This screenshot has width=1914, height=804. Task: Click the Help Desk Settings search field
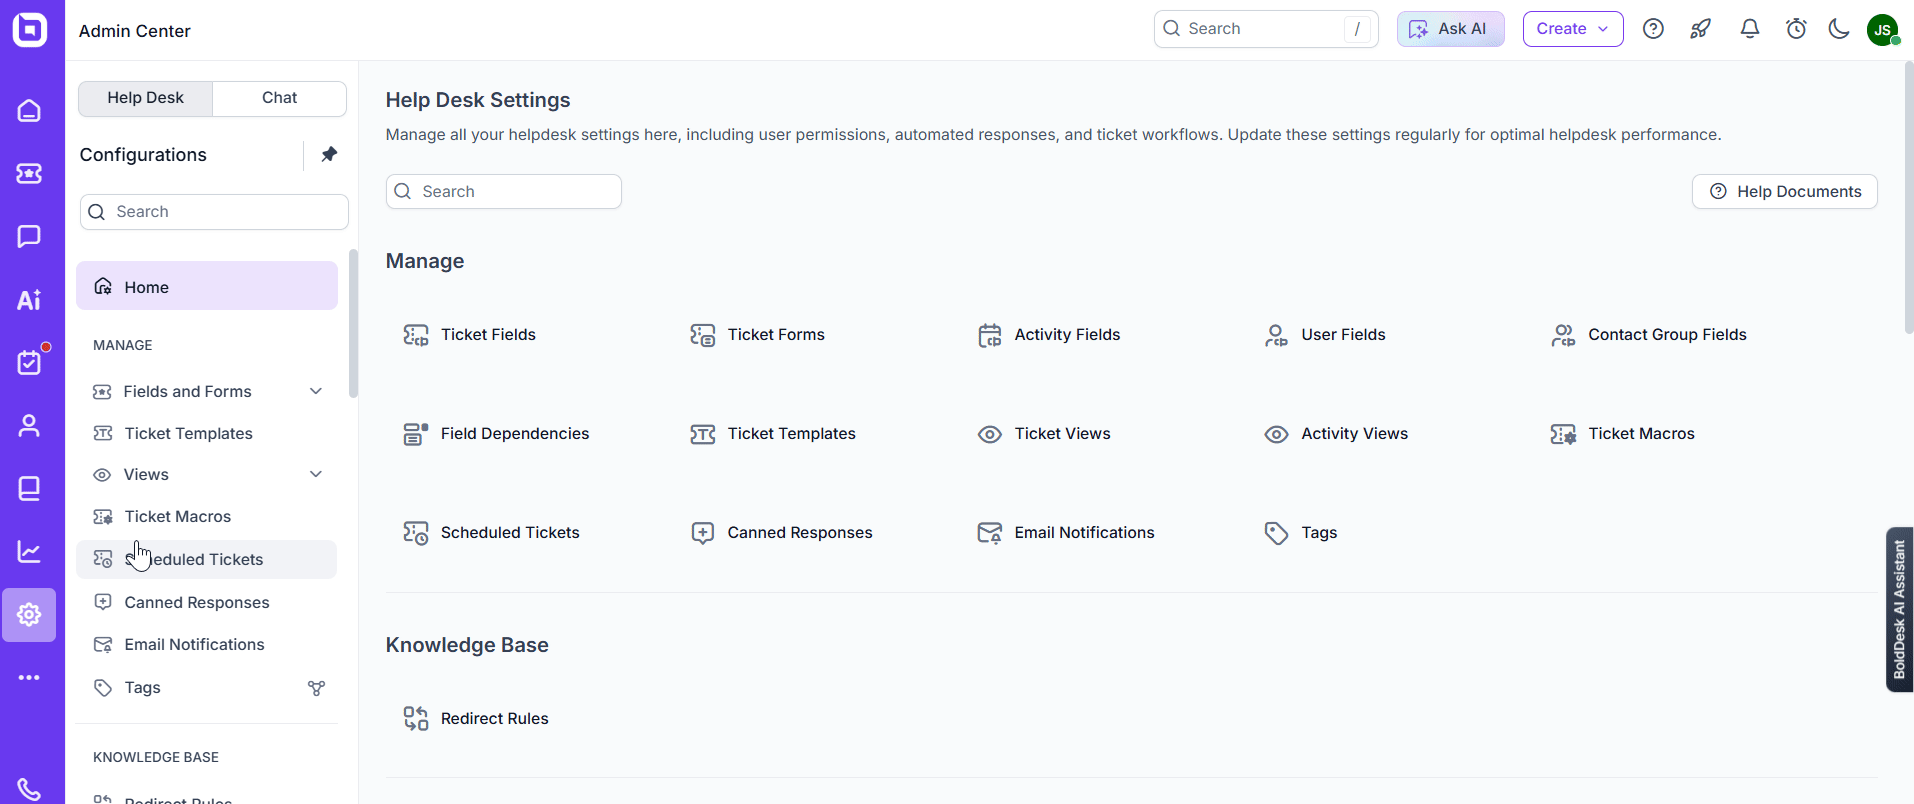504,191
